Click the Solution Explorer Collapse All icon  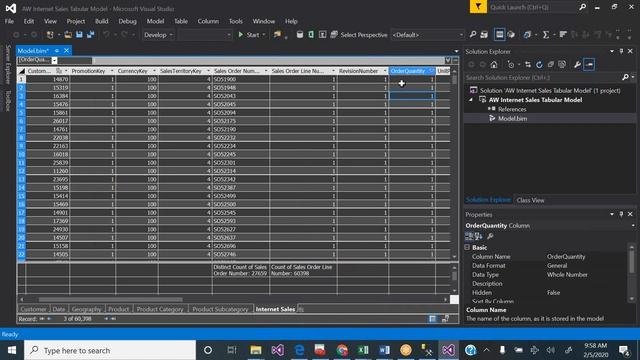click(551, 64)
